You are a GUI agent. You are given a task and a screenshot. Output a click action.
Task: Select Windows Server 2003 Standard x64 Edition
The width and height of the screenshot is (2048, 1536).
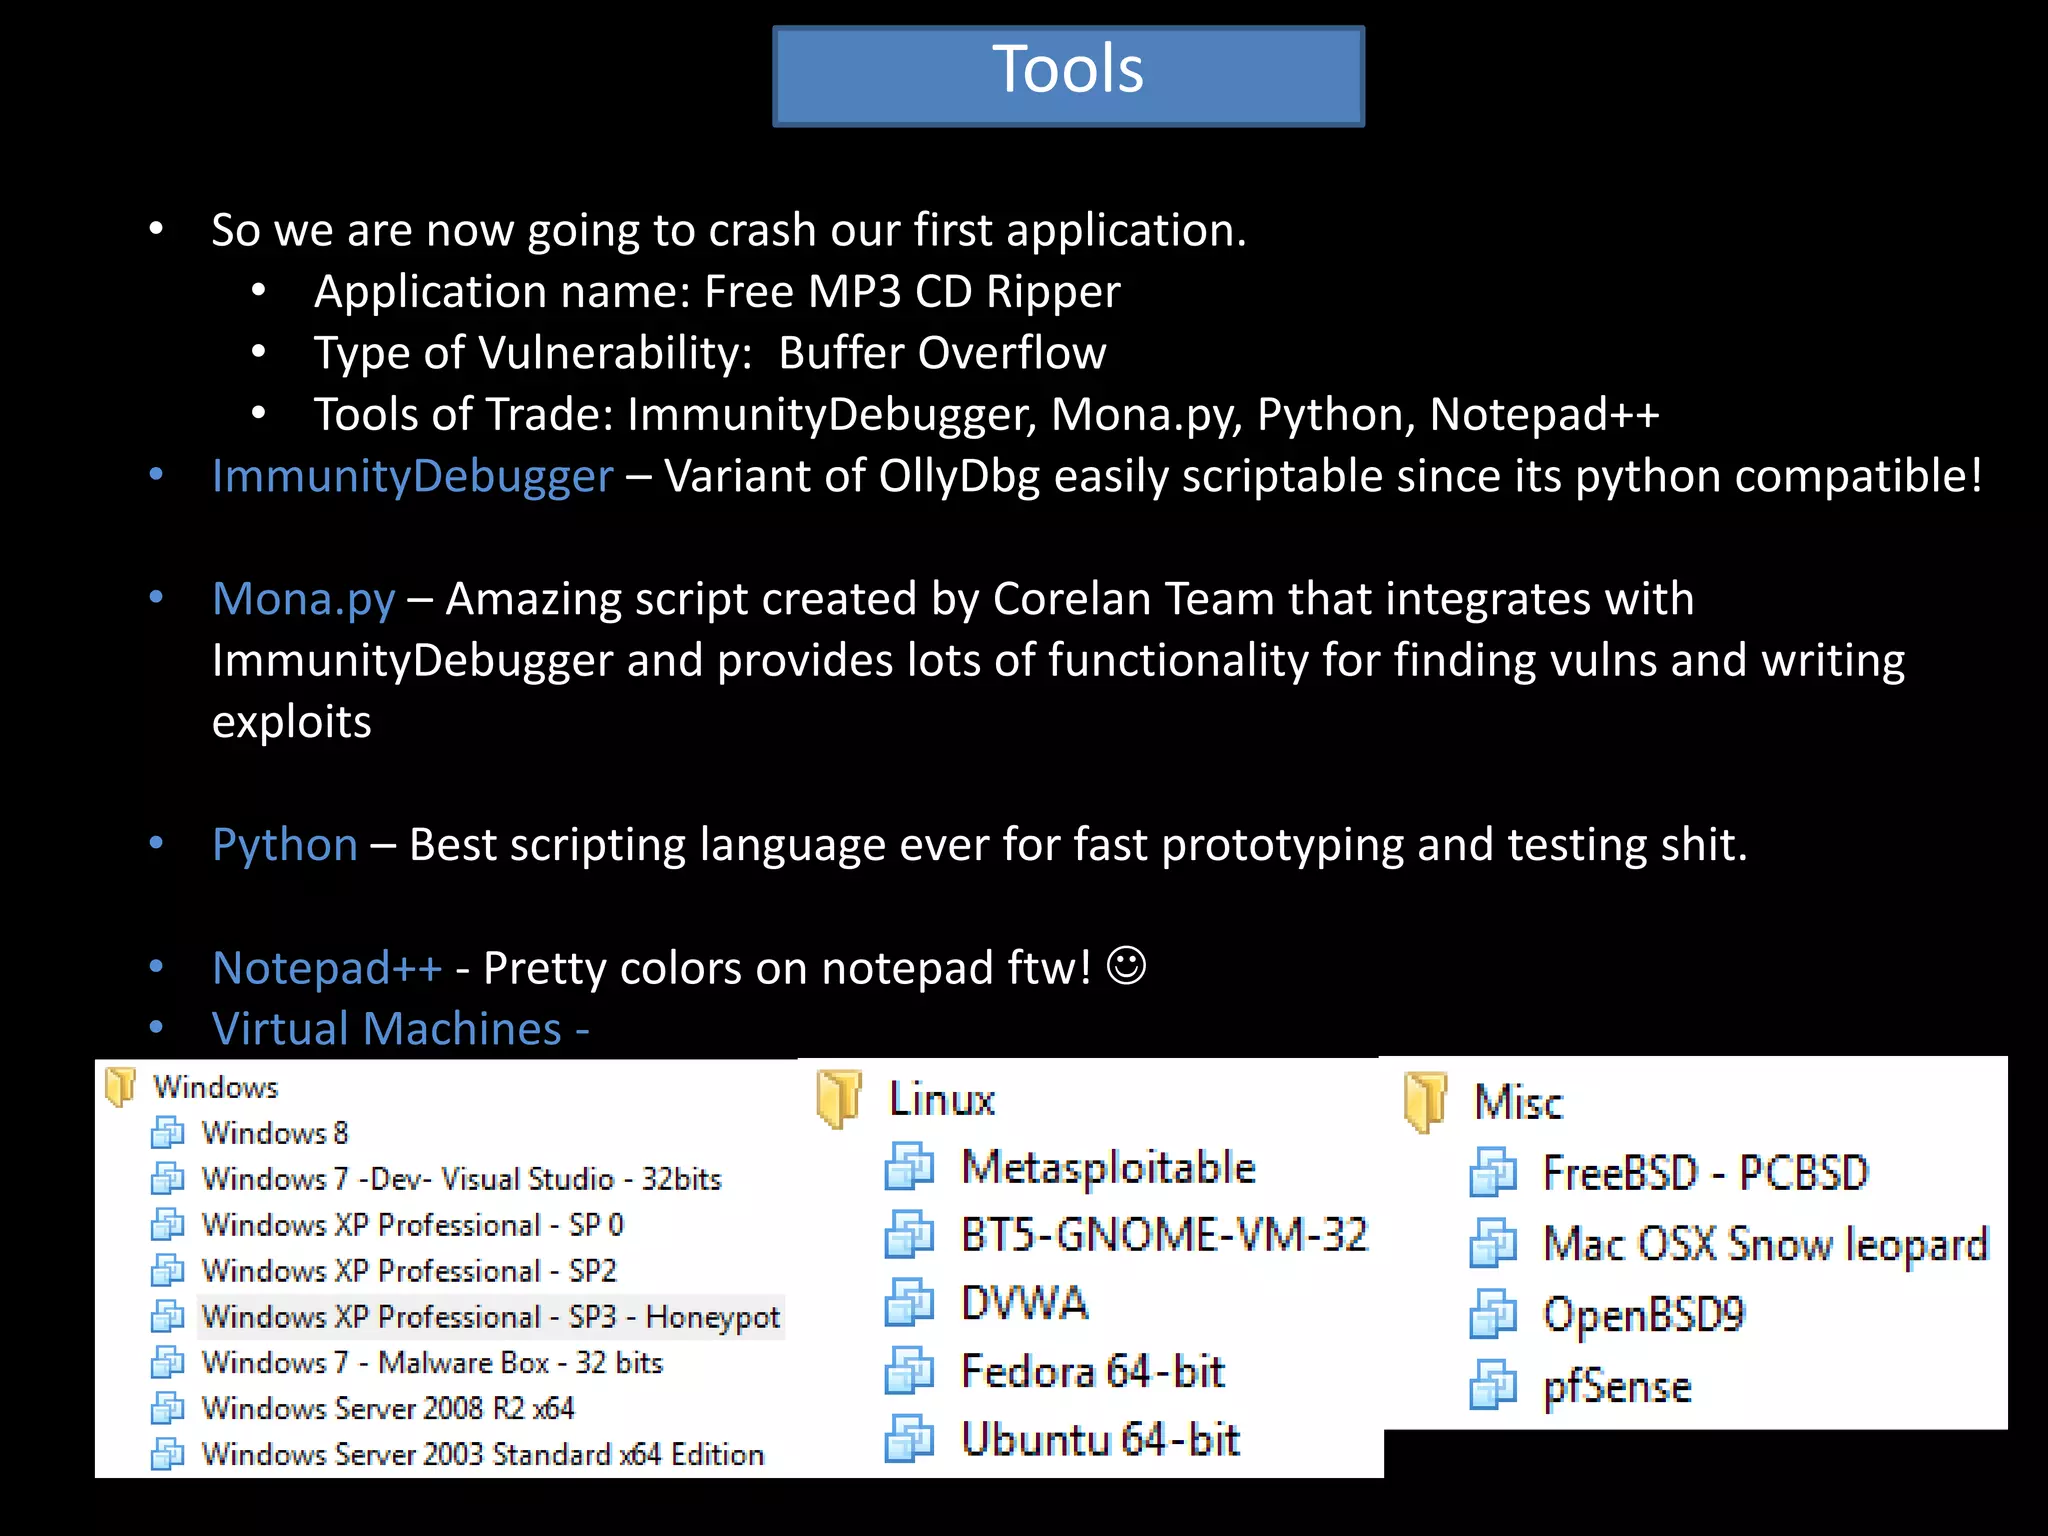point(483,1454)
